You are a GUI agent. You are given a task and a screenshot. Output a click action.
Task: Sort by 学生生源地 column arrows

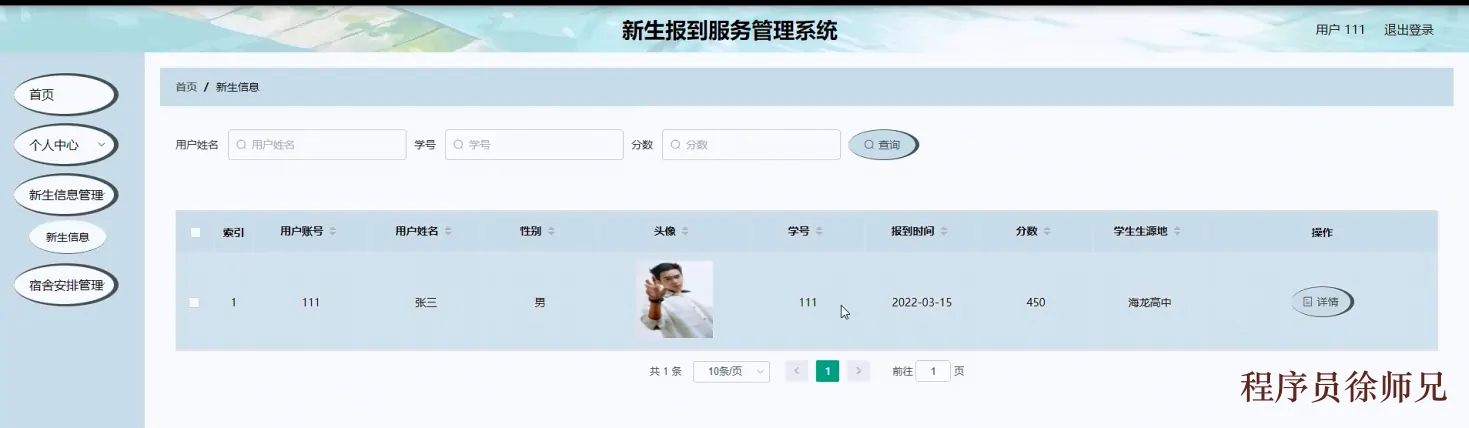(x=1177, y=231)
